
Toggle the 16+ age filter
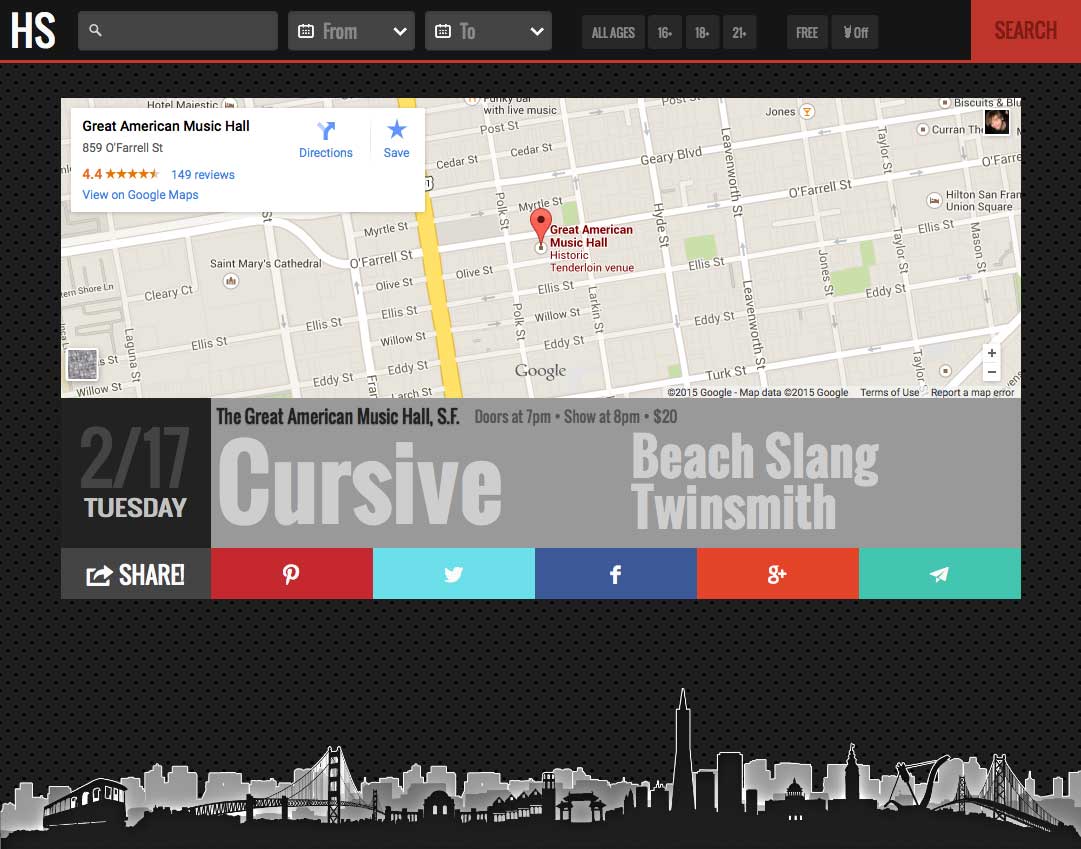[665, 32]
